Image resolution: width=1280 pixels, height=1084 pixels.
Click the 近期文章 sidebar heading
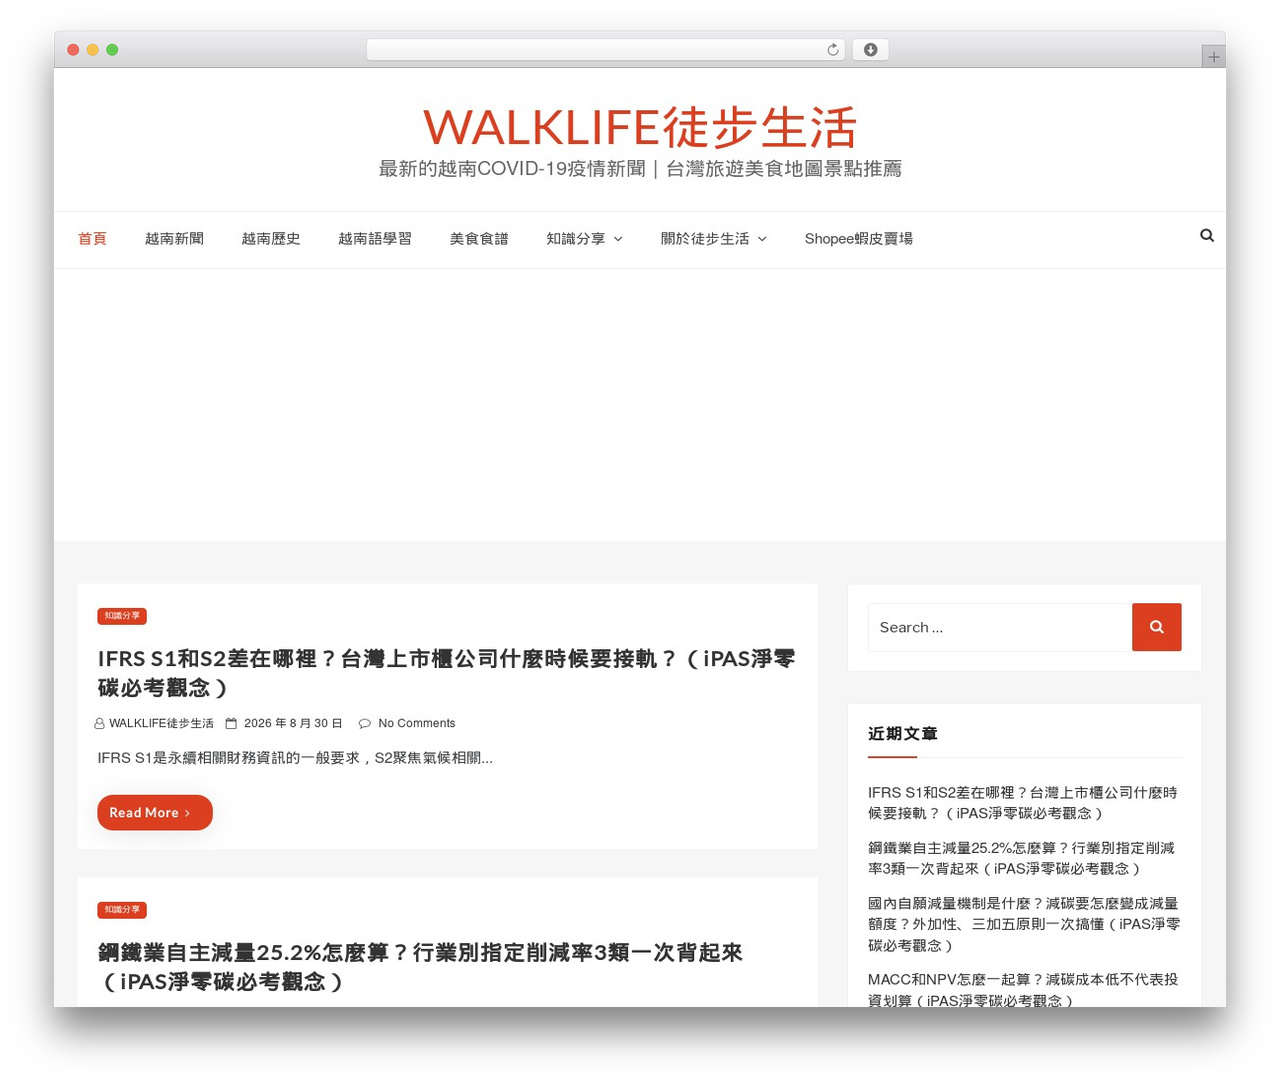click(x=903, y=734)
